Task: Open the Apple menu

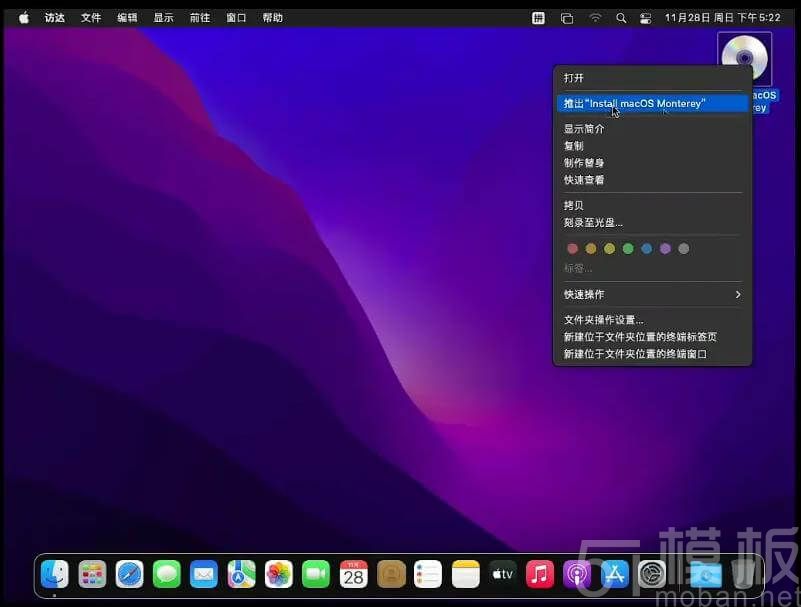Action: pyautogui.click(x=22, y=17)
